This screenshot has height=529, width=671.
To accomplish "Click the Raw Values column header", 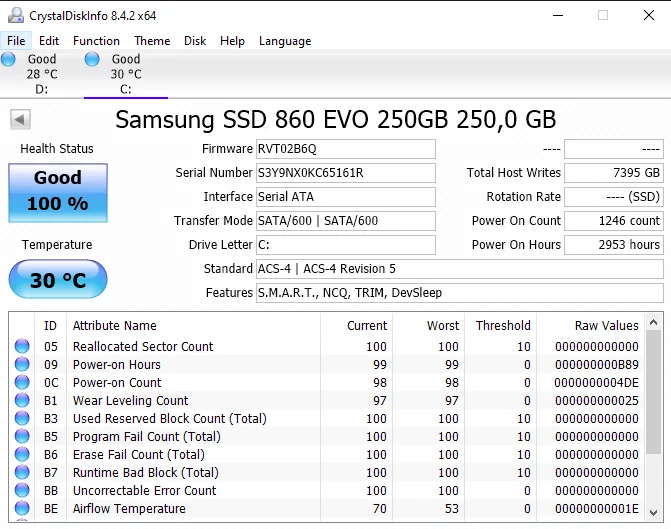I will click(x=606, y=325).
